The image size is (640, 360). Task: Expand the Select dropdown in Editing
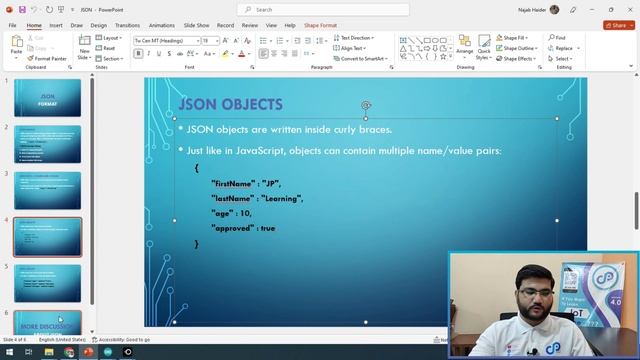[560, 59]
